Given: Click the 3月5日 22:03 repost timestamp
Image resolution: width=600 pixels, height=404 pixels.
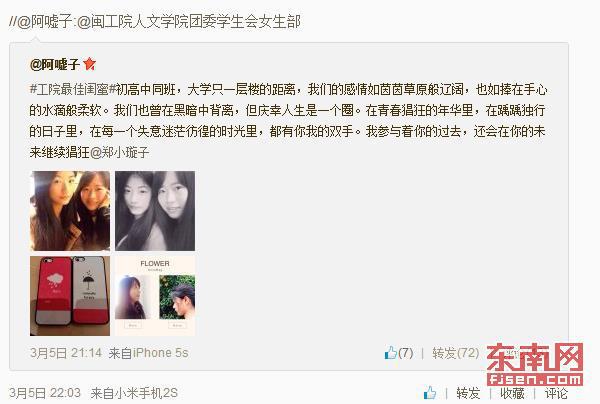Looking at the screenshot, I should click(45, 393).
